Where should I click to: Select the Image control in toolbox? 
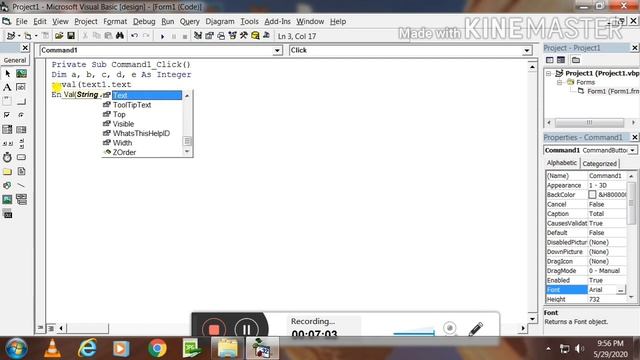pos(7,199)
